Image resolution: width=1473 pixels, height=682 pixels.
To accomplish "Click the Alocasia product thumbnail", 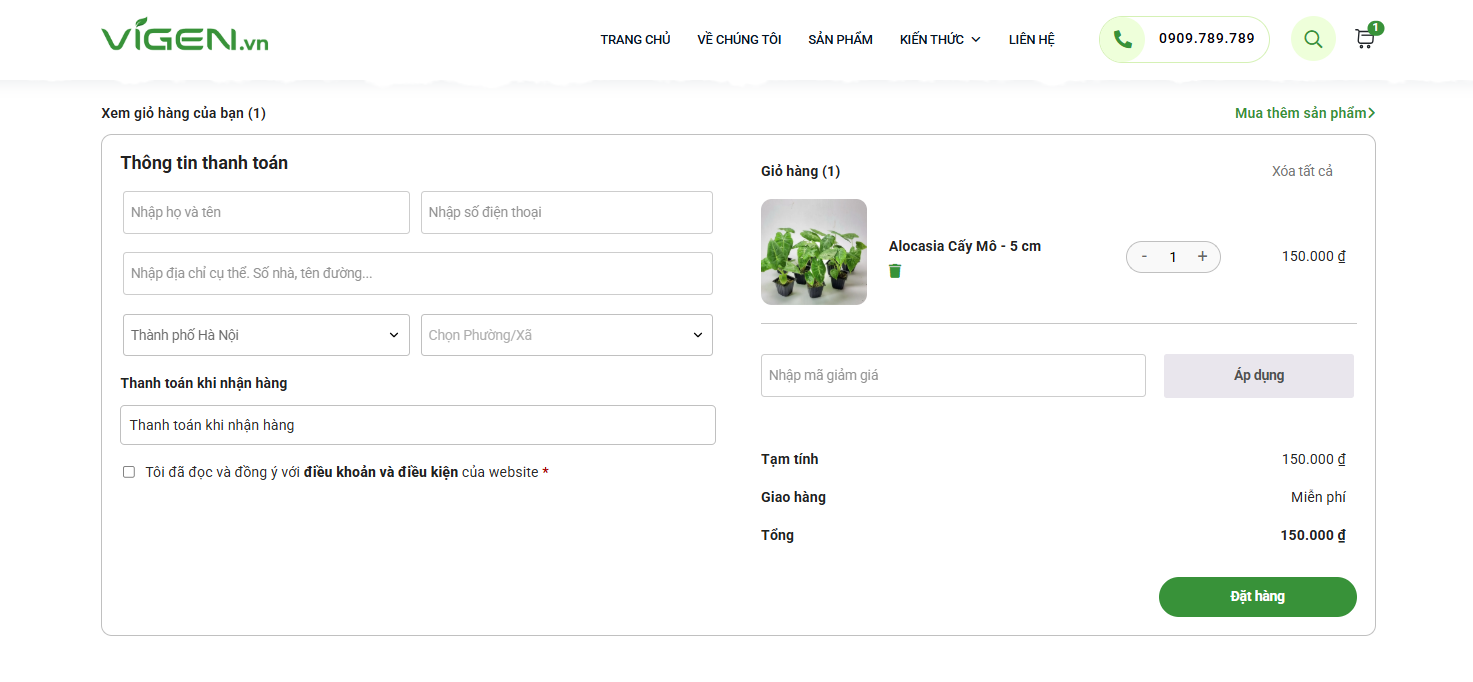I will coord(813,252).
